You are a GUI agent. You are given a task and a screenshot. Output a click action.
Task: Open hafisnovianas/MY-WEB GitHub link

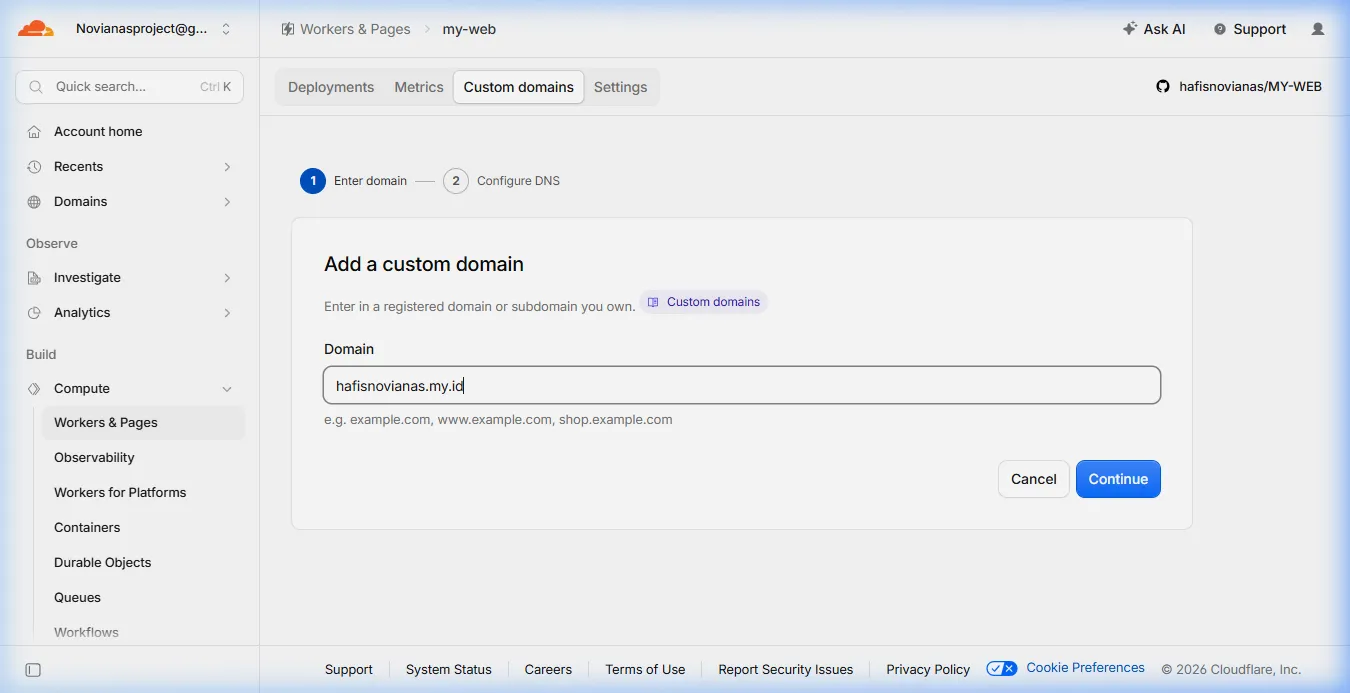coord(1251,87)
